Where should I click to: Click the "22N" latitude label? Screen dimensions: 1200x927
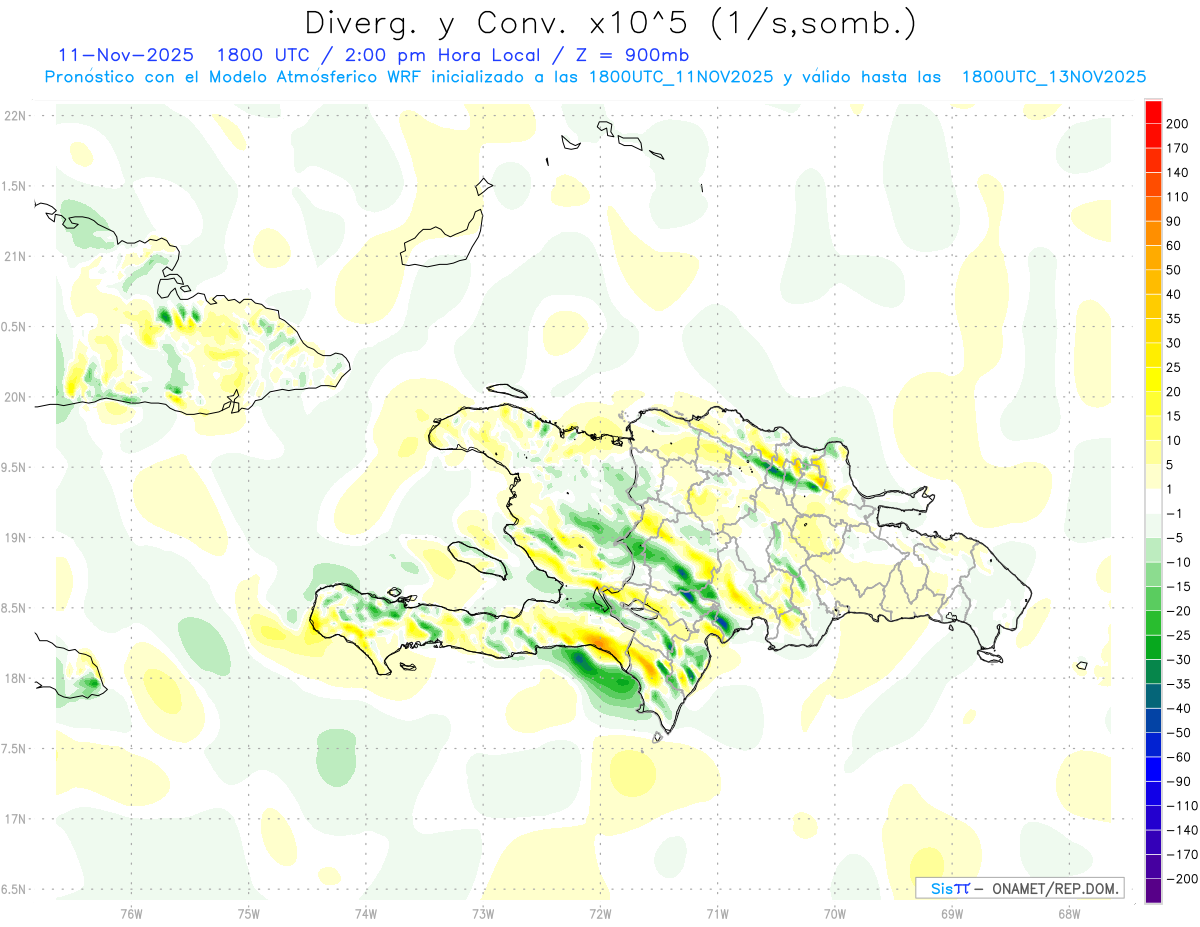[x=15, y=116]
